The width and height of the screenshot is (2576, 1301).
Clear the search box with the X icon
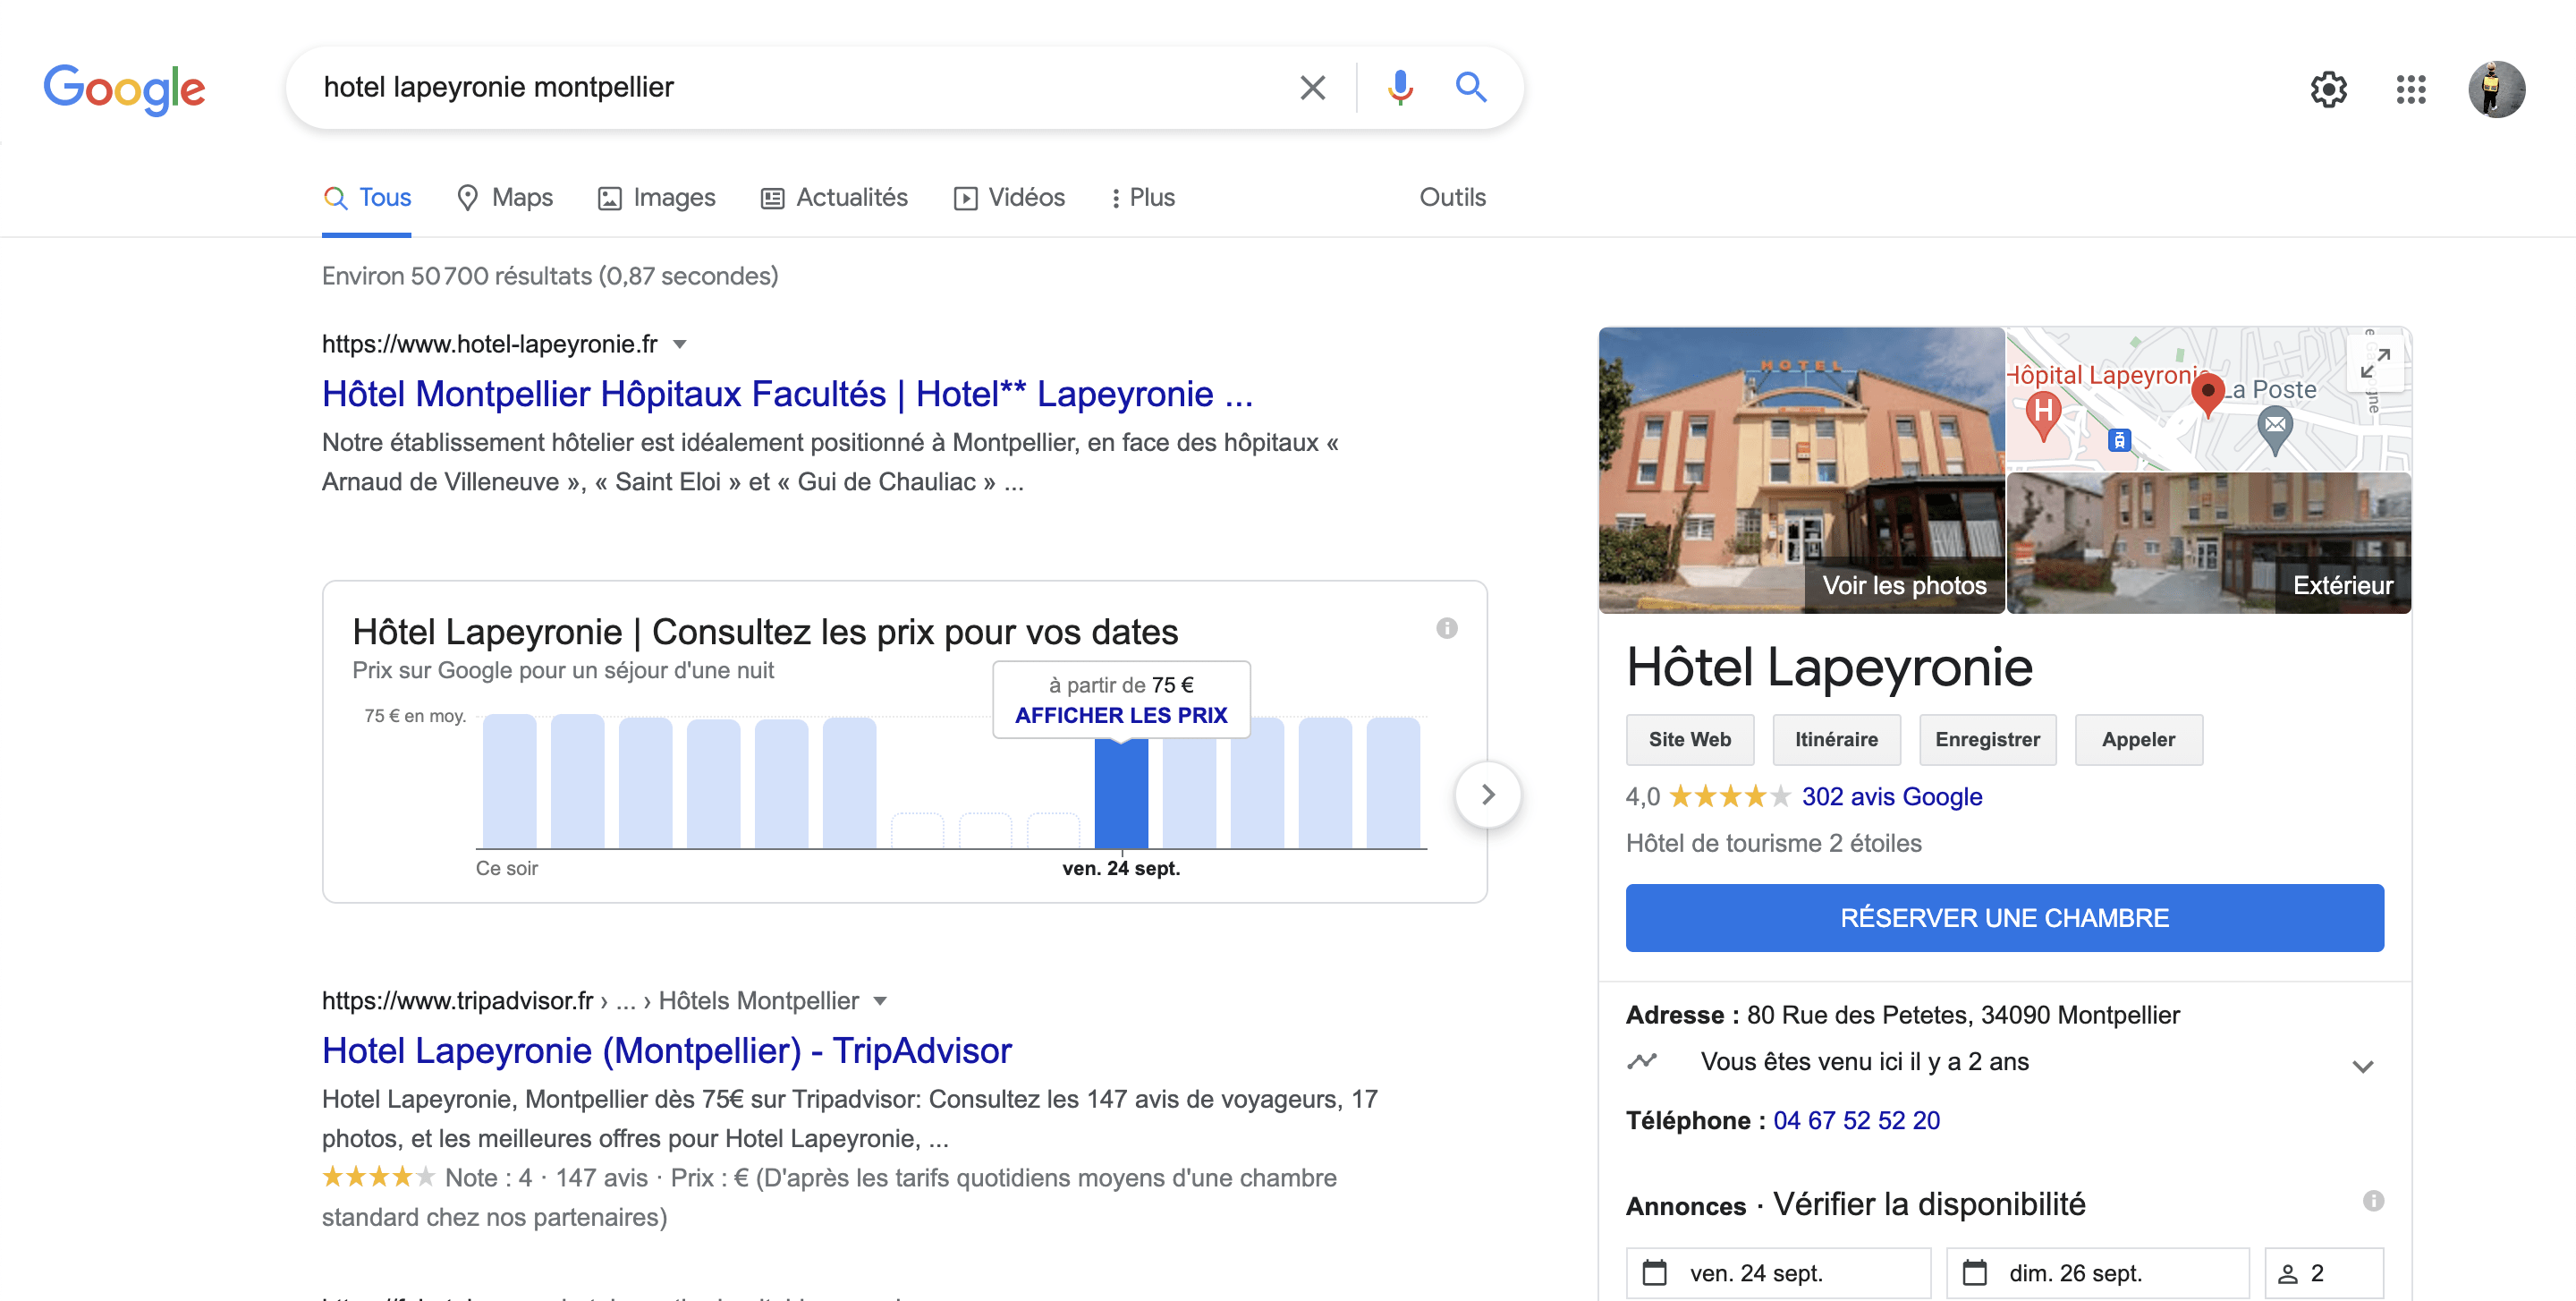[x=1312, y=88]
